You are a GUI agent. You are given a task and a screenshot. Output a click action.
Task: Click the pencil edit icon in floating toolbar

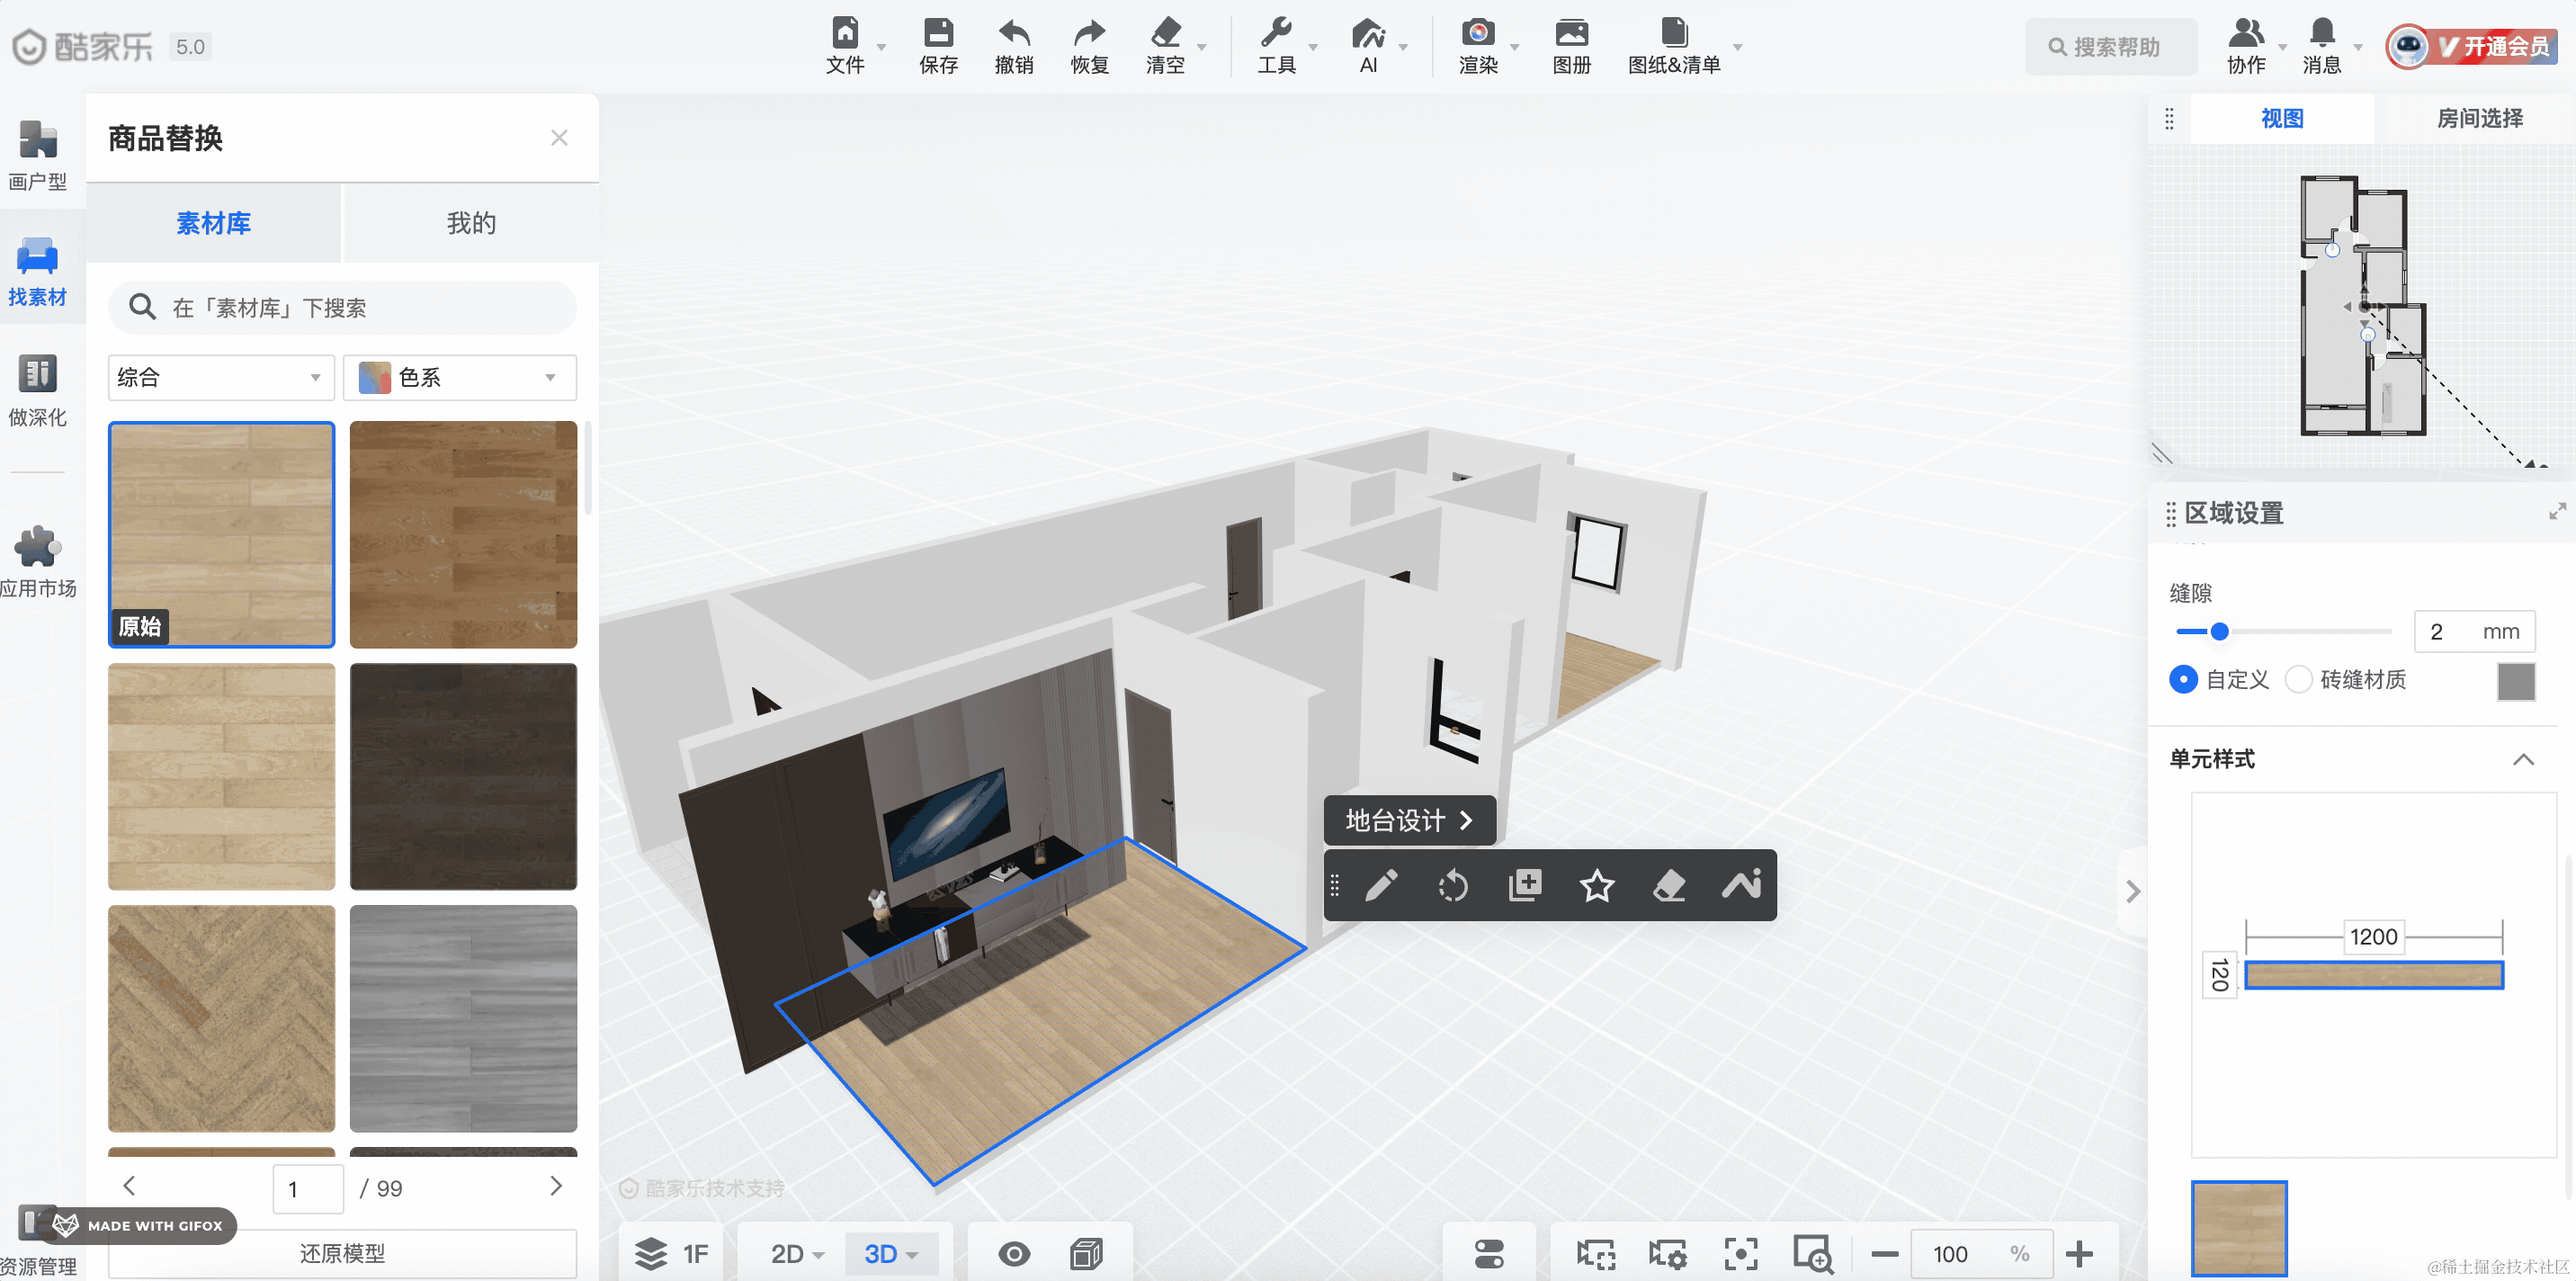[1381, 885]
